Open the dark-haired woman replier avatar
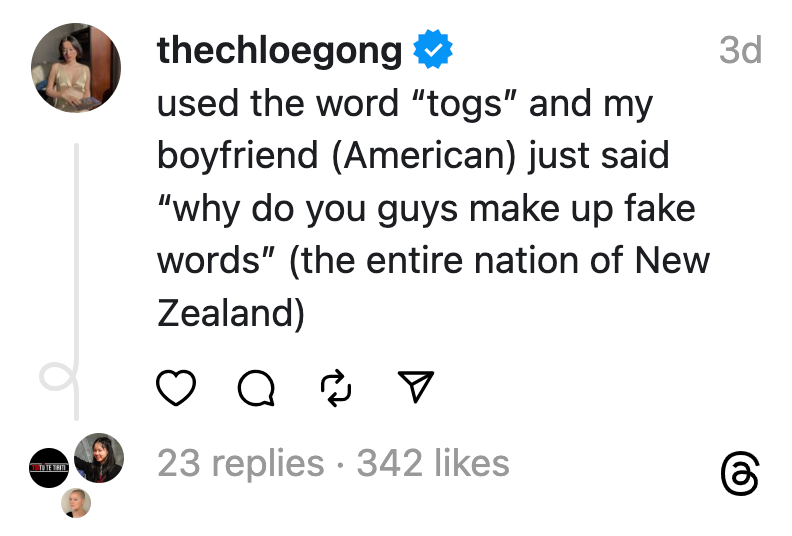Image resolution: width=792 pixels, height=536 pixels. 99,458
